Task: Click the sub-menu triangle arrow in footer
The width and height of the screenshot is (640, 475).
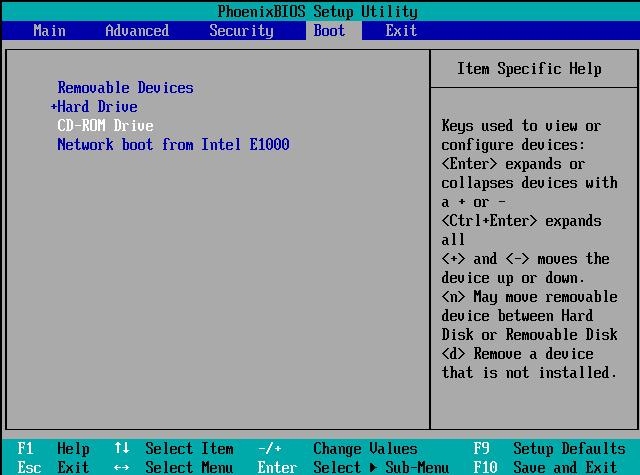Action: (373, 468)
